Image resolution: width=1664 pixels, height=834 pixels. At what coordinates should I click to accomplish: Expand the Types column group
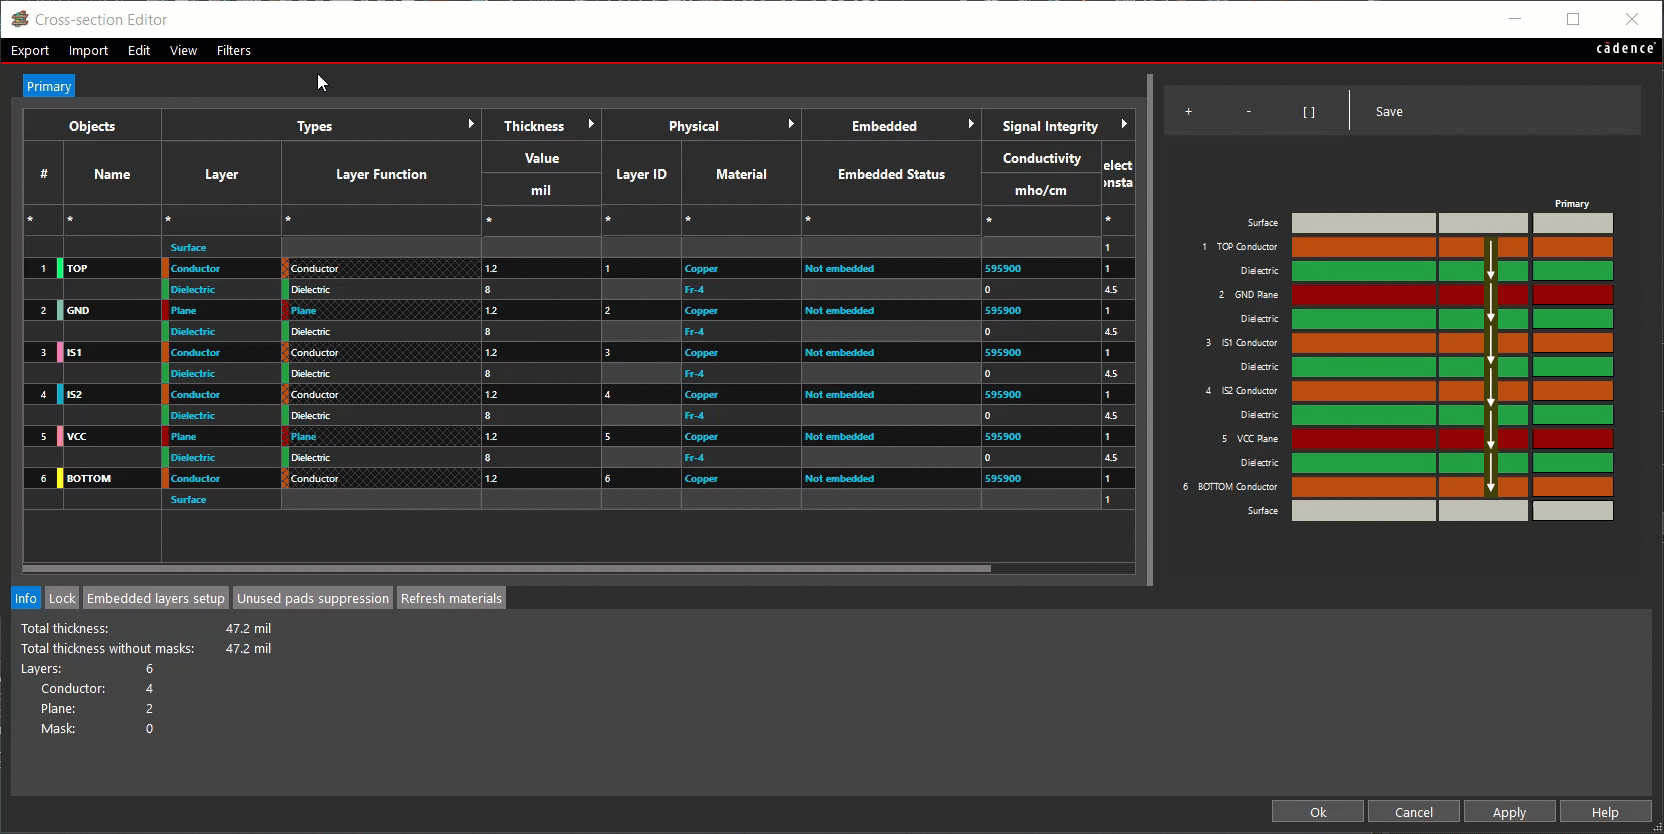click(x=471, y=125)
